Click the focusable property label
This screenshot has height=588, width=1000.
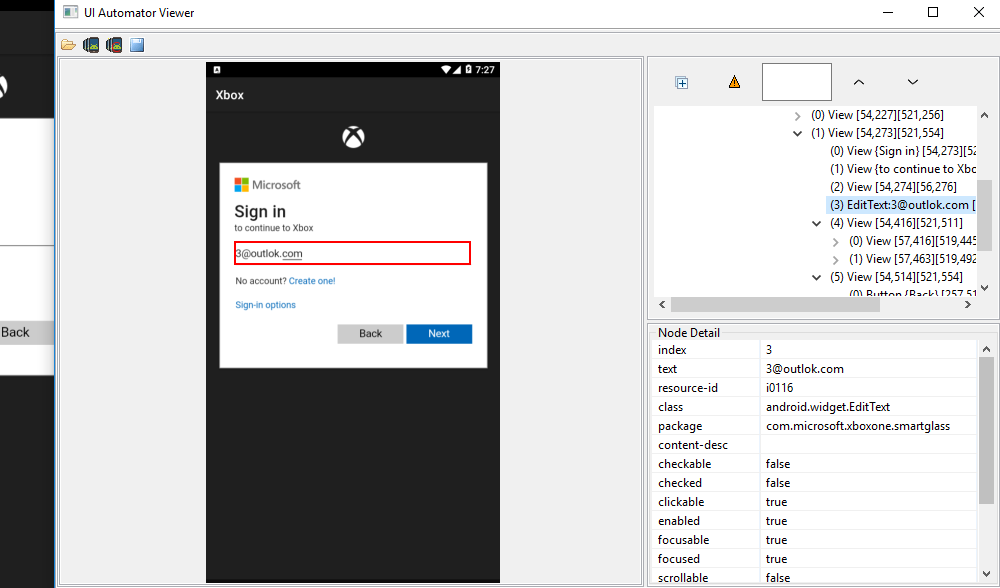pyautogui.click(x=684, y=540)
